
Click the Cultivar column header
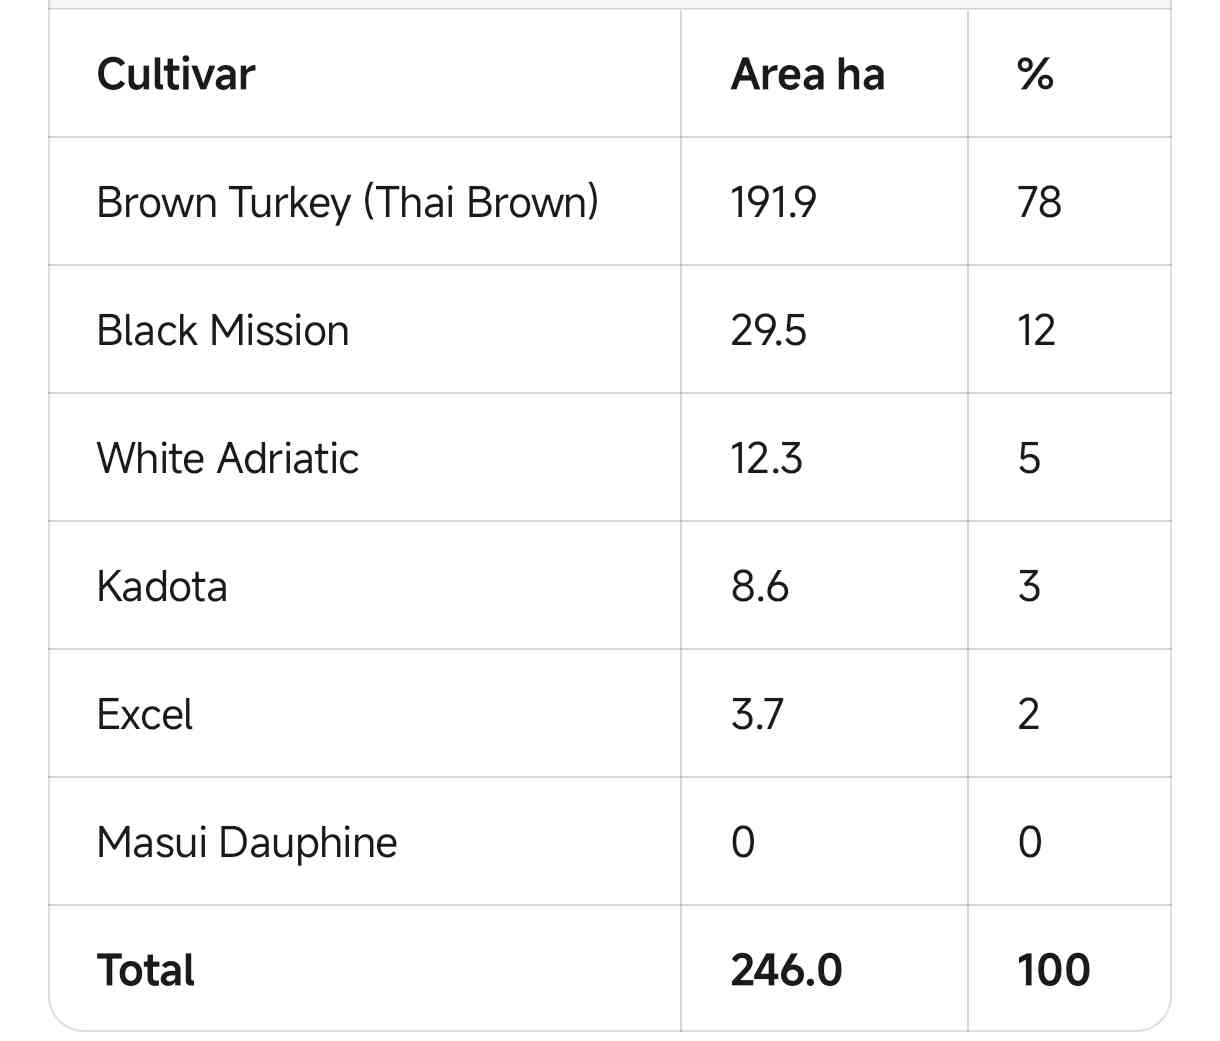point(176,74)
